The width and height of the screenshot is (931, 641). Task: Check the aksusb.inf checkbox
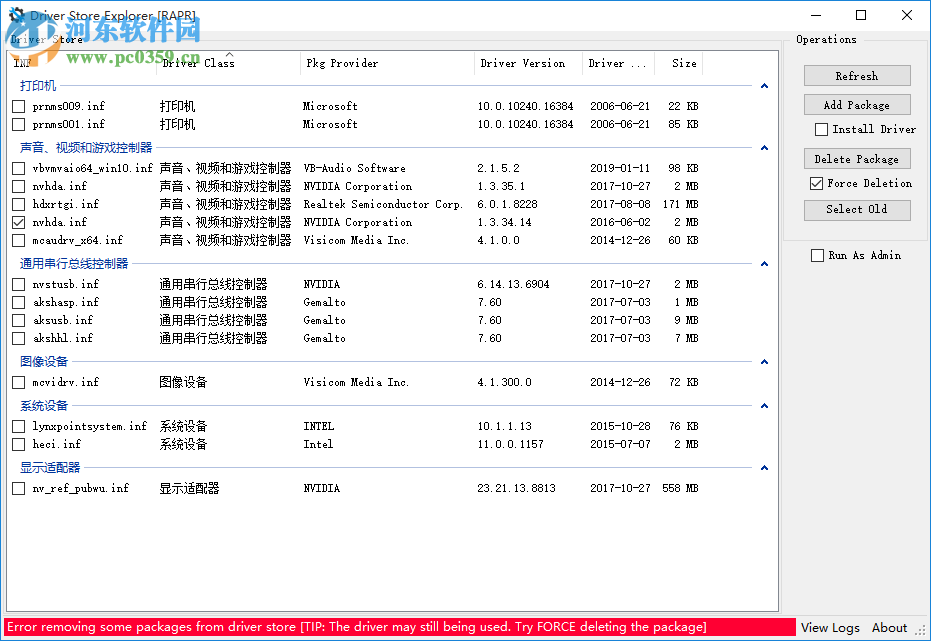coord(18,320)
